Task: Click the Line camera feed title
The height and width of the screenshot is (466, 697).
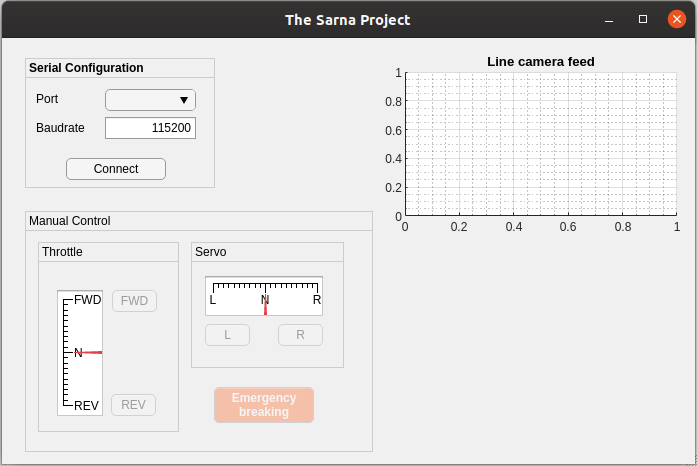Action: [x=540, y=62]
